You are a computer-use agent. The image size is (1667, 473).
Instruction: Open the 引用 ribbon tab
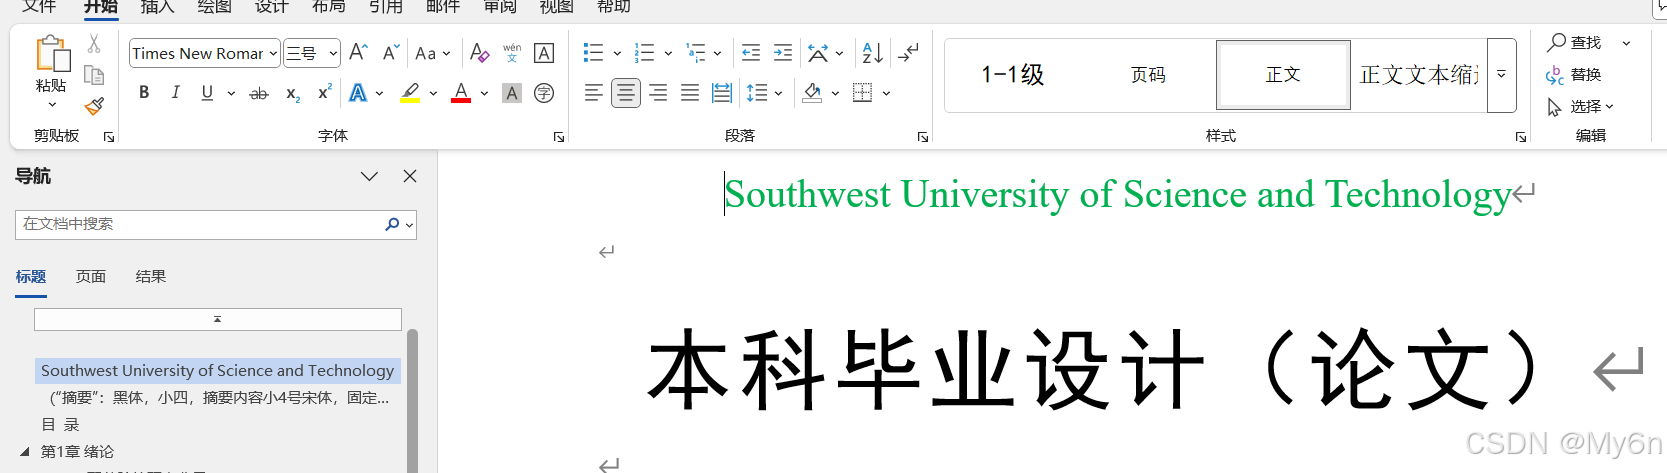386,7
